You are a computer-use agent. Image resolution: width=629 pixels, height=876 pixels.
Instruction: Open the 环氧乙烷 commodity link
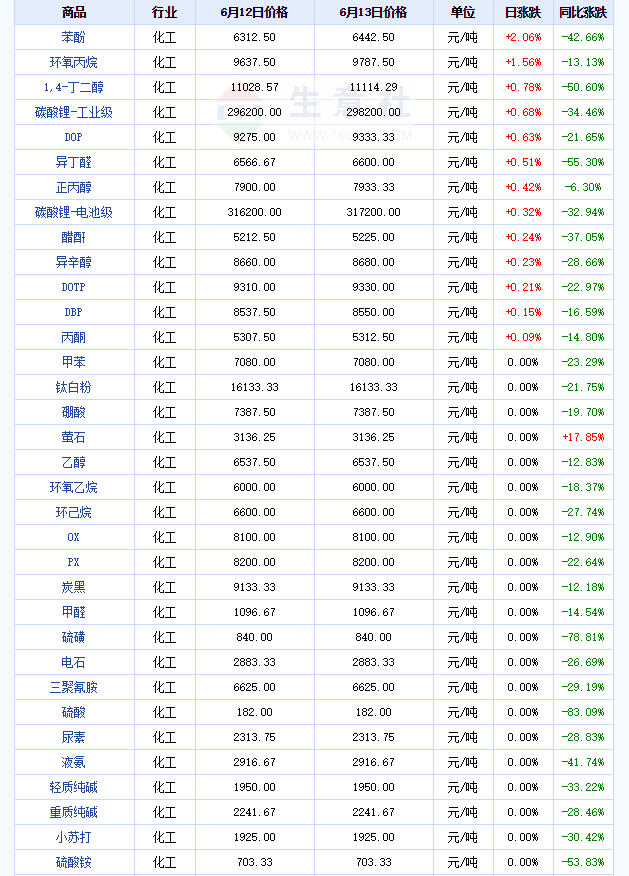pos(73,487)
